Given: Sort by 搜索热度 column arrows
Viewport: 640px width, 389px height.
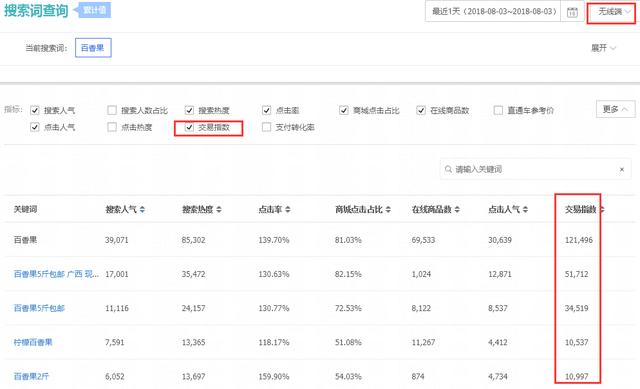Looking at the screenshot, I should [219, 209].
